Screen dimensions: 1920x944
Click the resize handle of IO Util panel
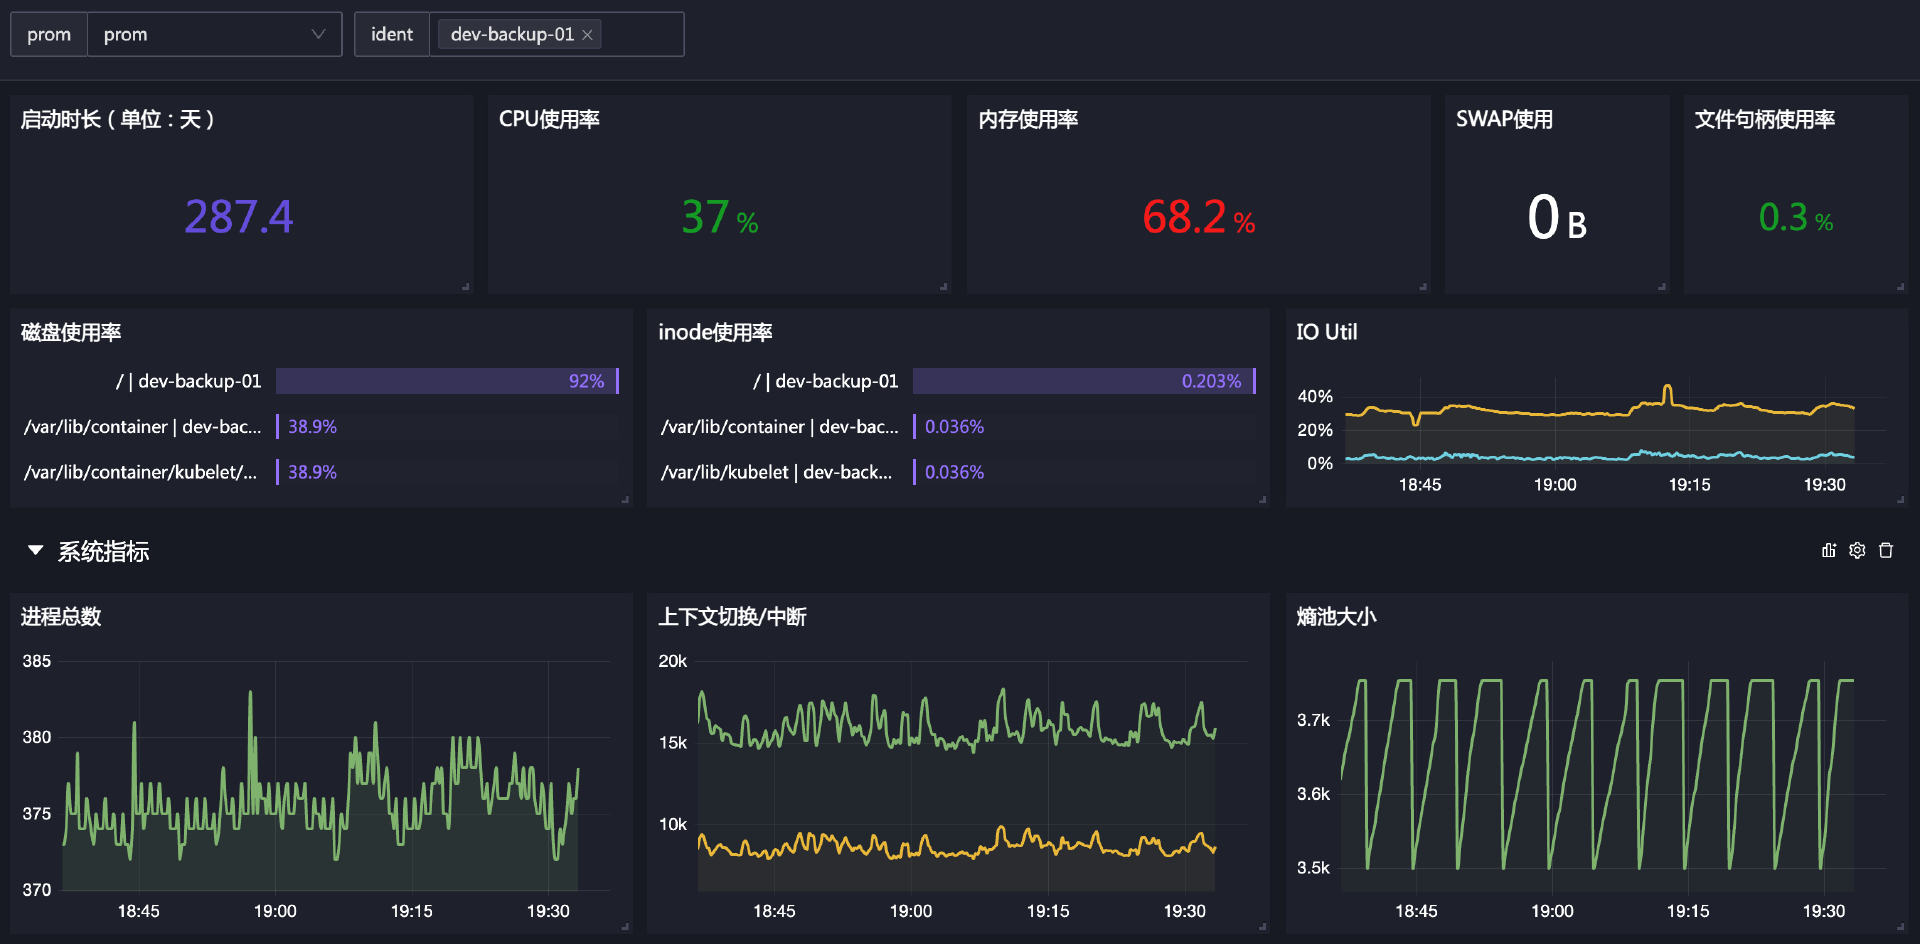1901,500
